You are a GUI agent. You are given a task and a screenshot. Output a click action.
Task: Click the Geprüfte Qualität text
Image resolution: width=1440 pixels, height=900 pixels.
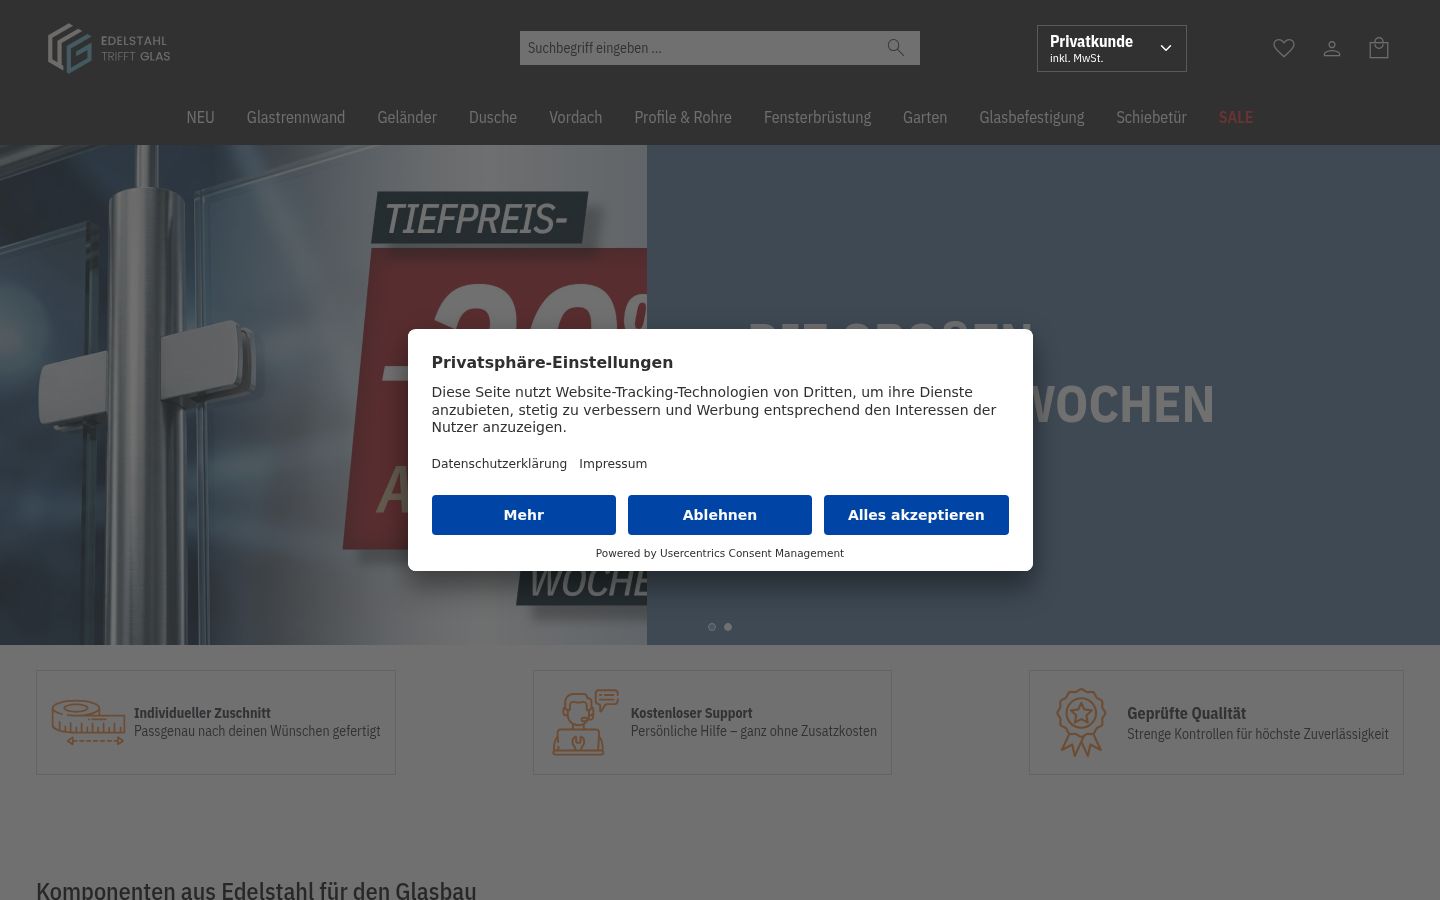pyautogui.click(x=1186, y=713)
